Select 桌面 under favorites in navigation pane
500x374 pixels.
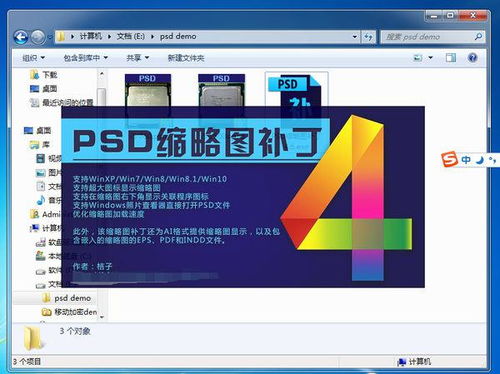(x=43, y=89)
